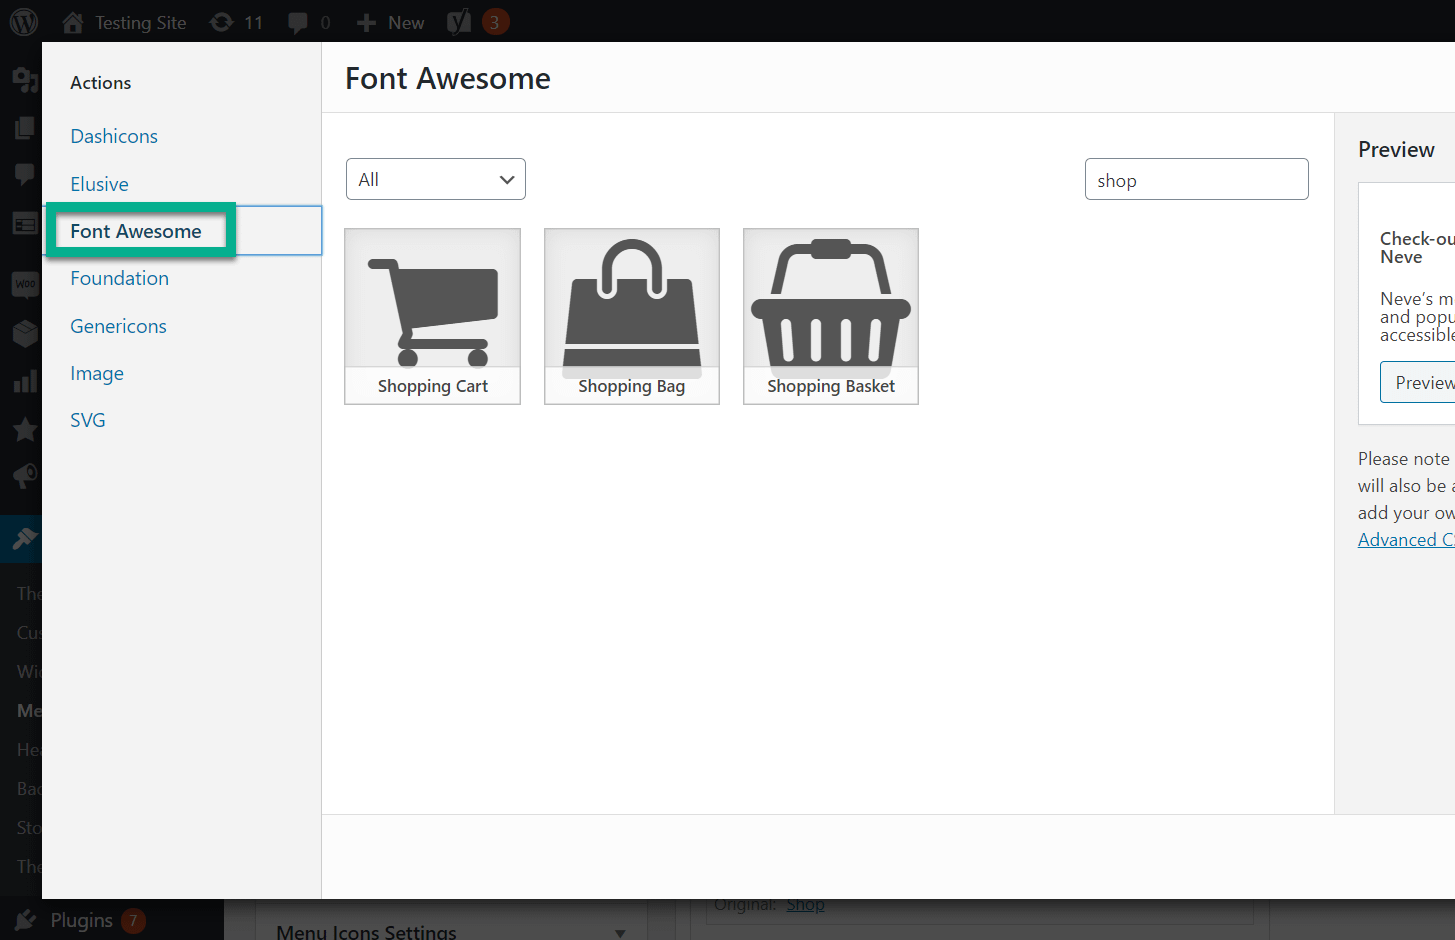The image size is (1455, 940).
Task: Switch to the Dashicons tab
Action: click(113, 136)
